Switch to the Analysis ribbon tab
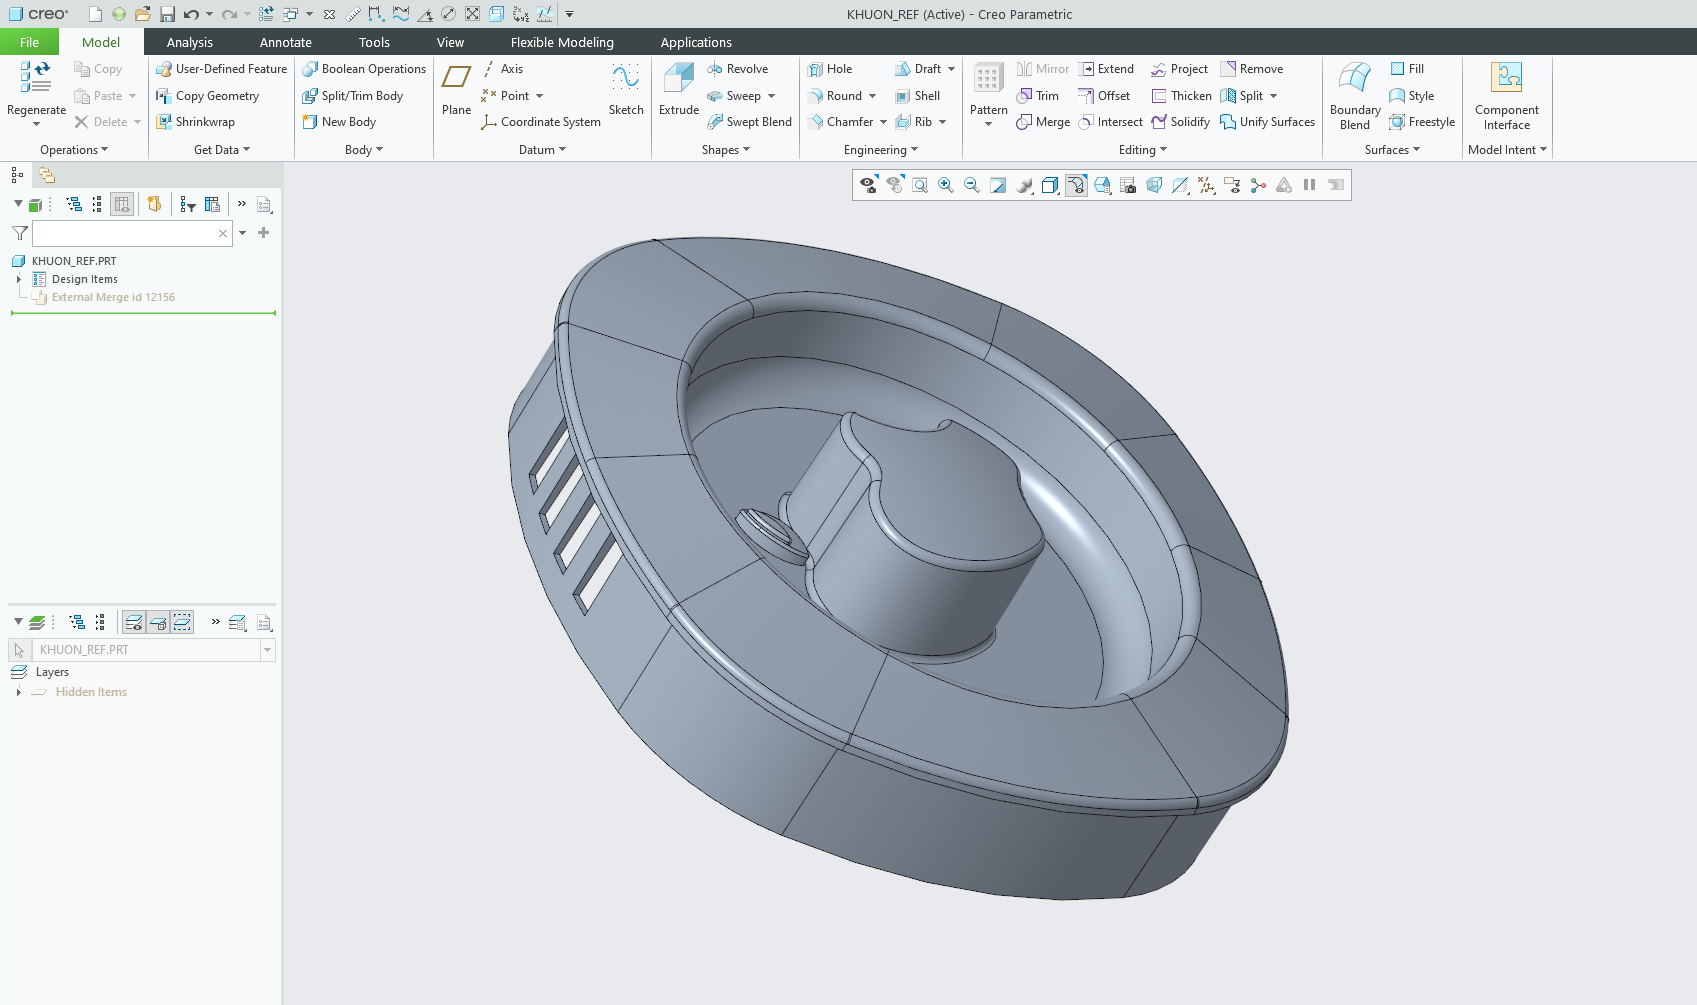 coord(189,42)
